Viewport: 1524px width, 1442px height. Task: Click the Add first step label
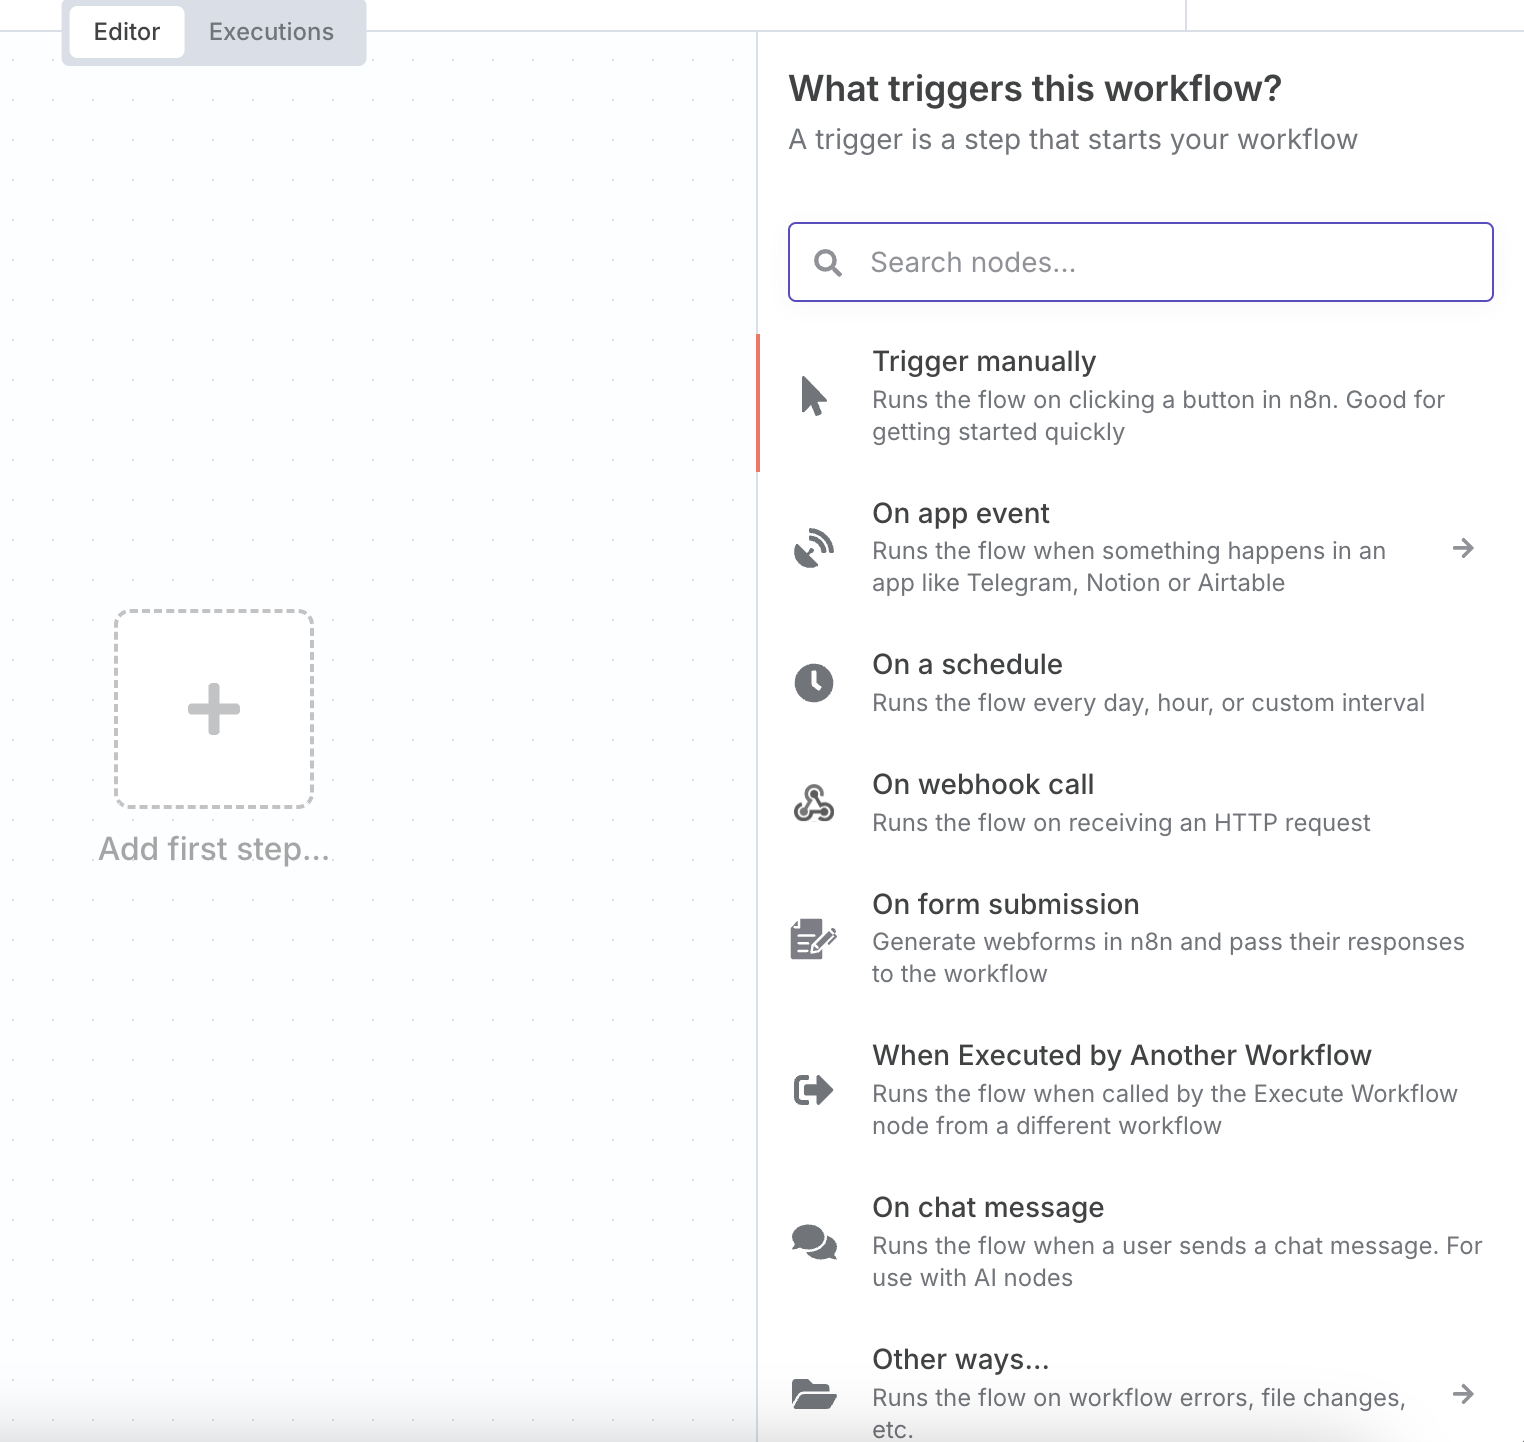click(x=214, y=849)
